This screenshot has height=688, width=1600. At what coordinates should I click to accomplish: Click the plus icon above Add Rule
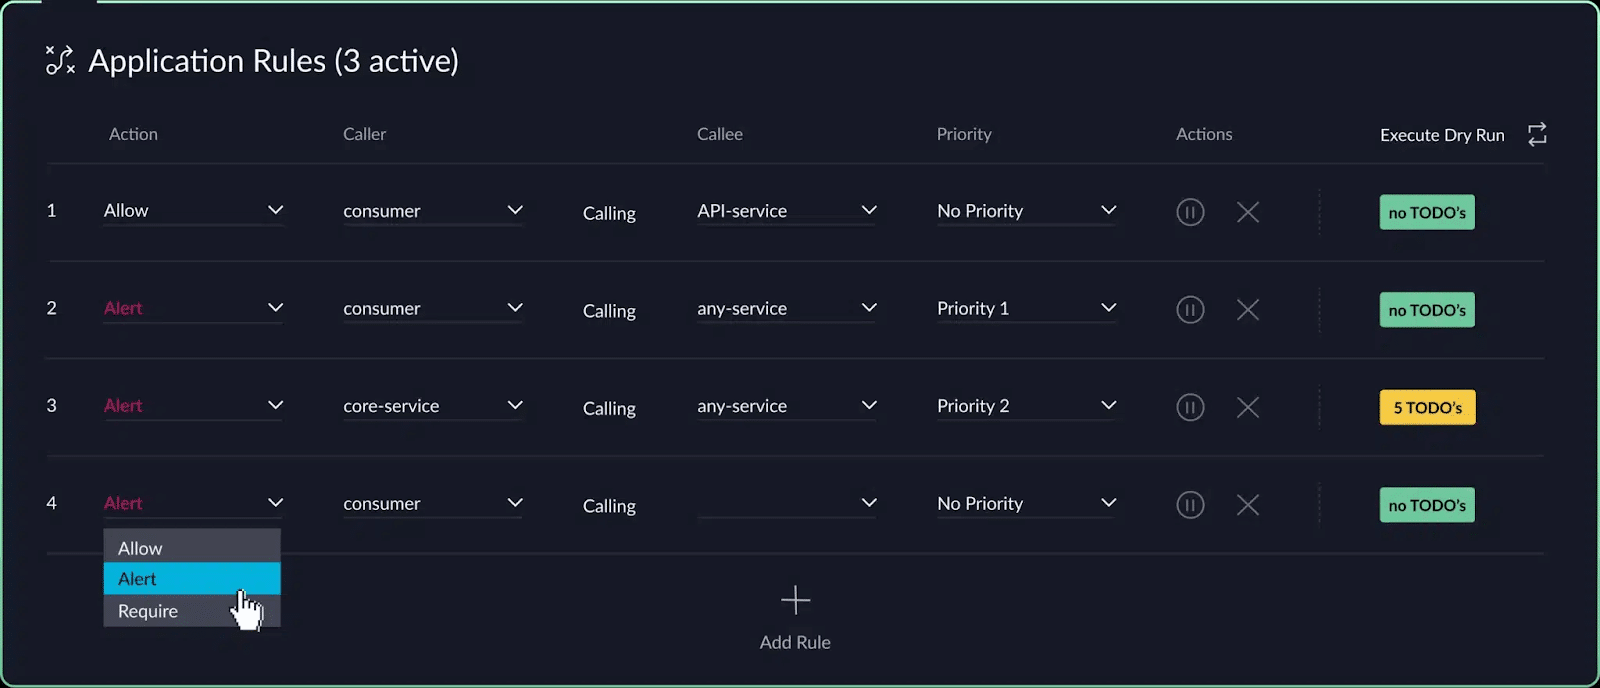tap(794, 600)
